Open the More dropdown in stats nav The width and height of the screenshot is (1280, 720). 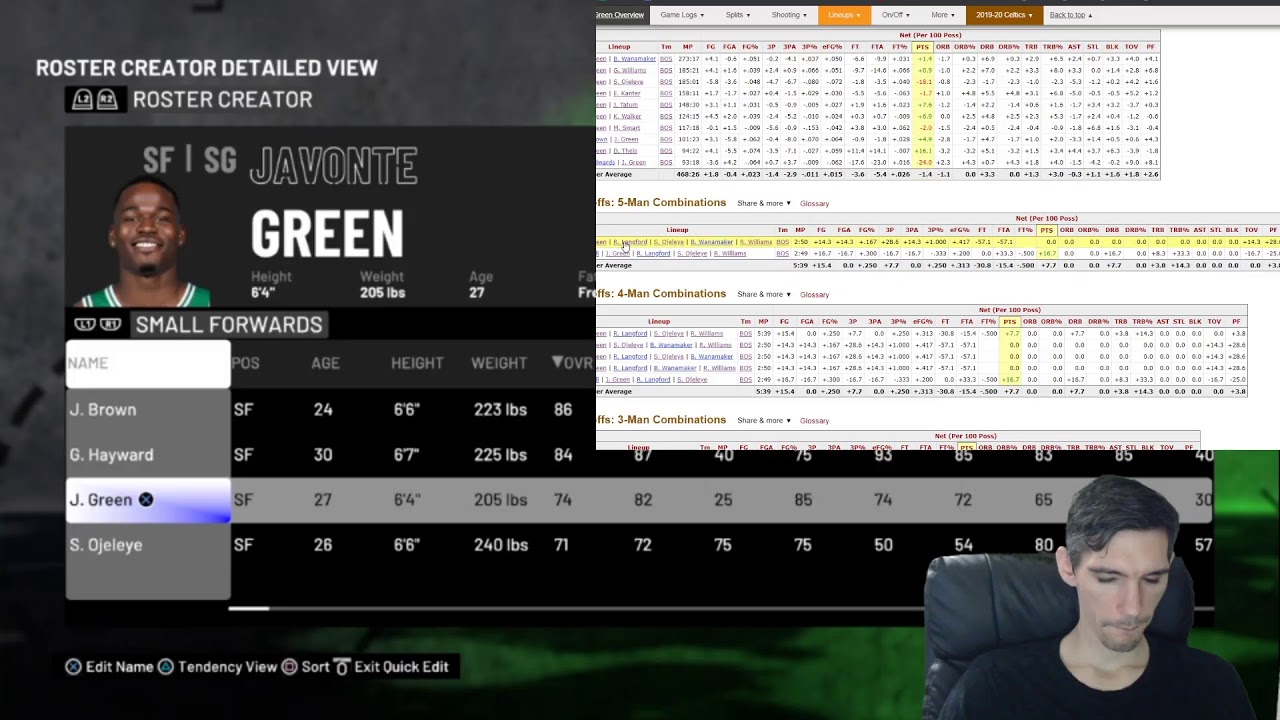click(x=943, y=15)
